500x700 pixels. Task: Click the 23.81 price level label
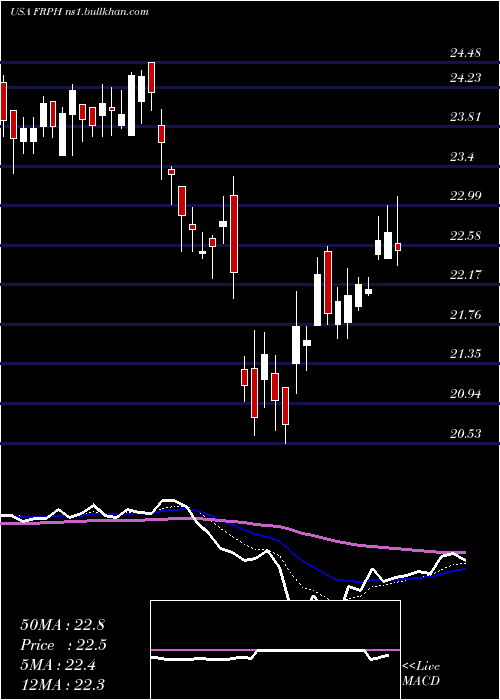coord(465,117)
